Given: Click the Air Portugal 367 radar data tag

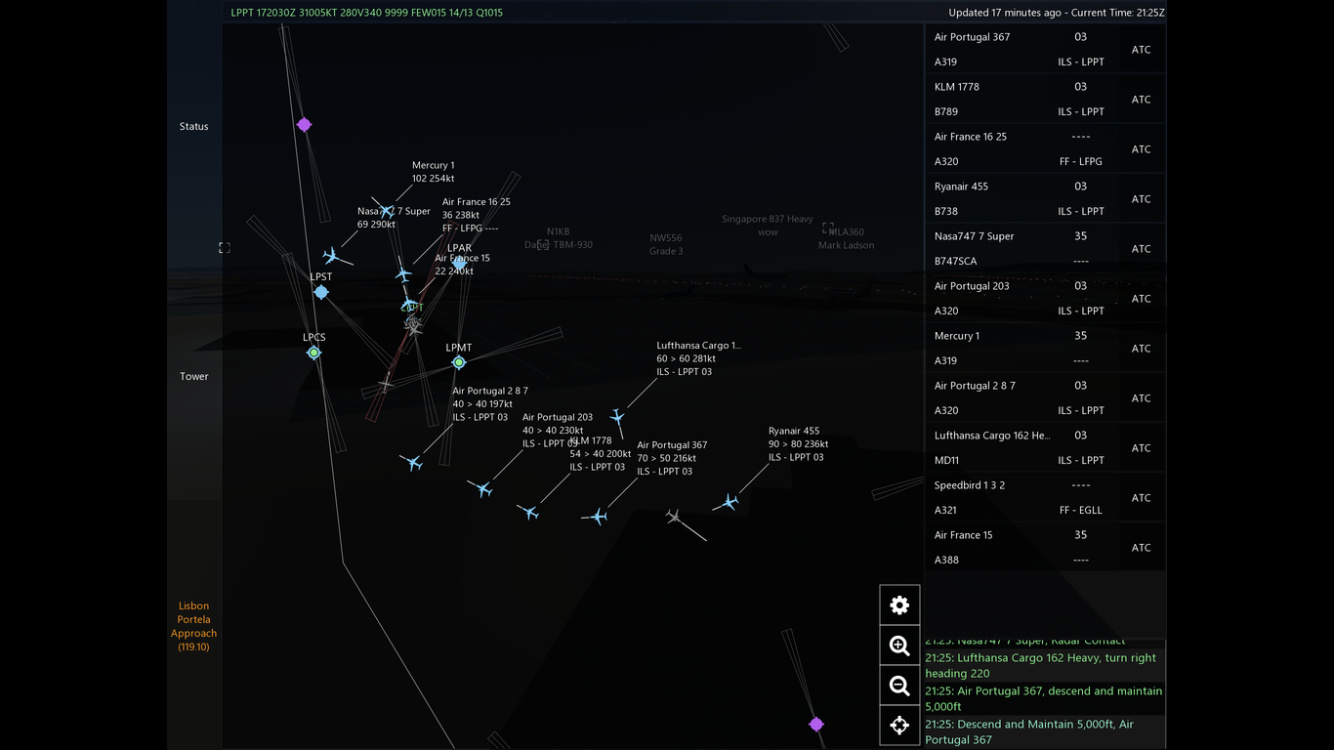Looking at the screenshot, I should coord(672,458).
